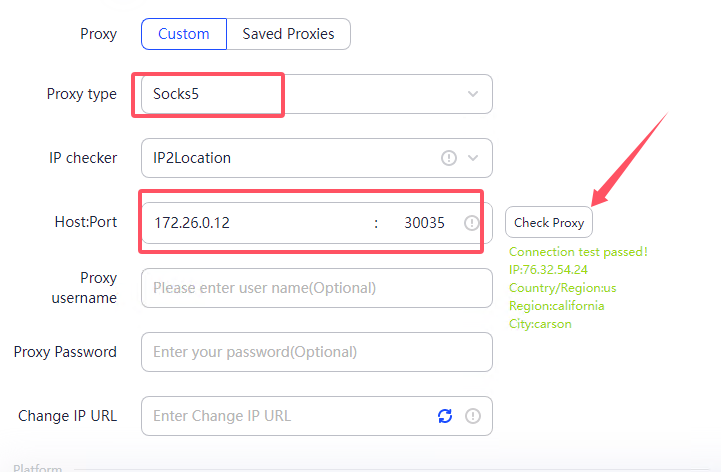Focus the Proxy Password input field
This screenshot has width=721, height=472.
[x=316, y=352]
